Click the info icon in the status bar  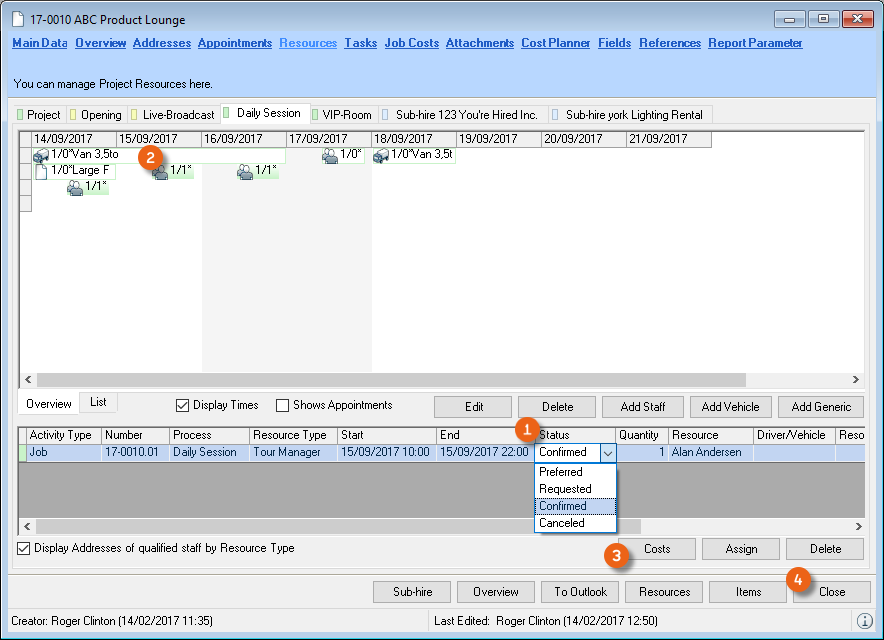pyautogui.click(x=865, y=621)
